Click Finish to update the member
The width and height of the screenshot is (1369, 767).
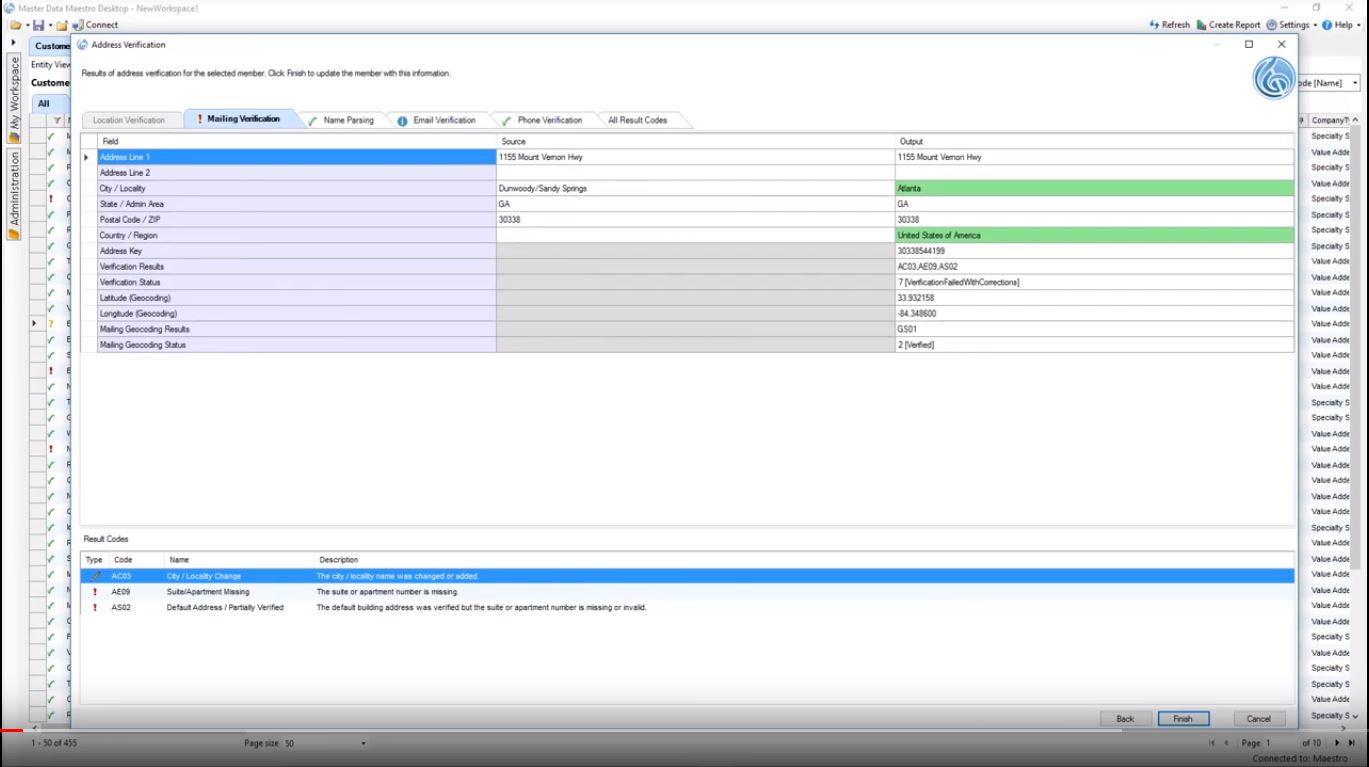(1183, 719)
